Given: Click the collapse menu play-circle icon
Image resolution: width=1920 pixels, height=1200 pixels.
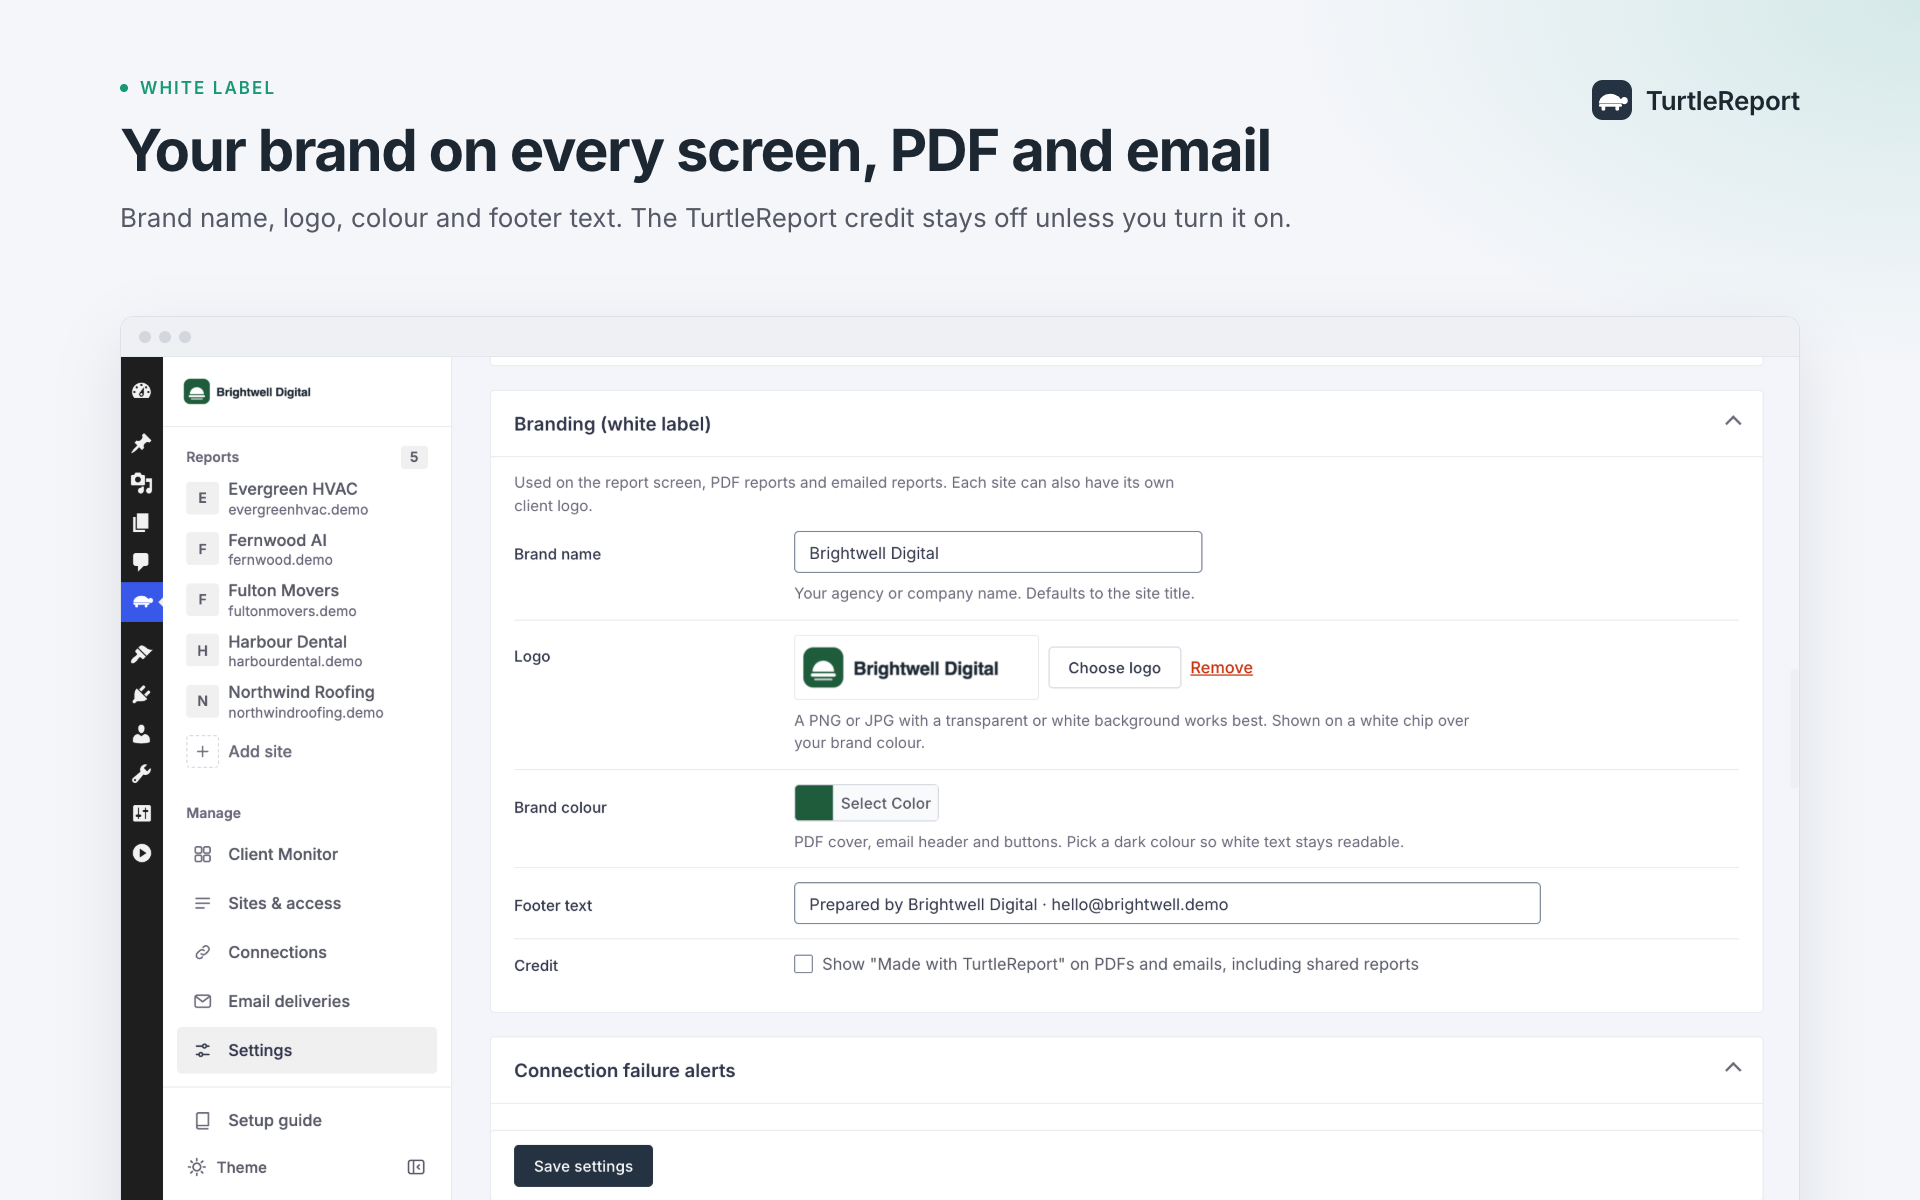Looking at the screenshot, I should (141, 853).
